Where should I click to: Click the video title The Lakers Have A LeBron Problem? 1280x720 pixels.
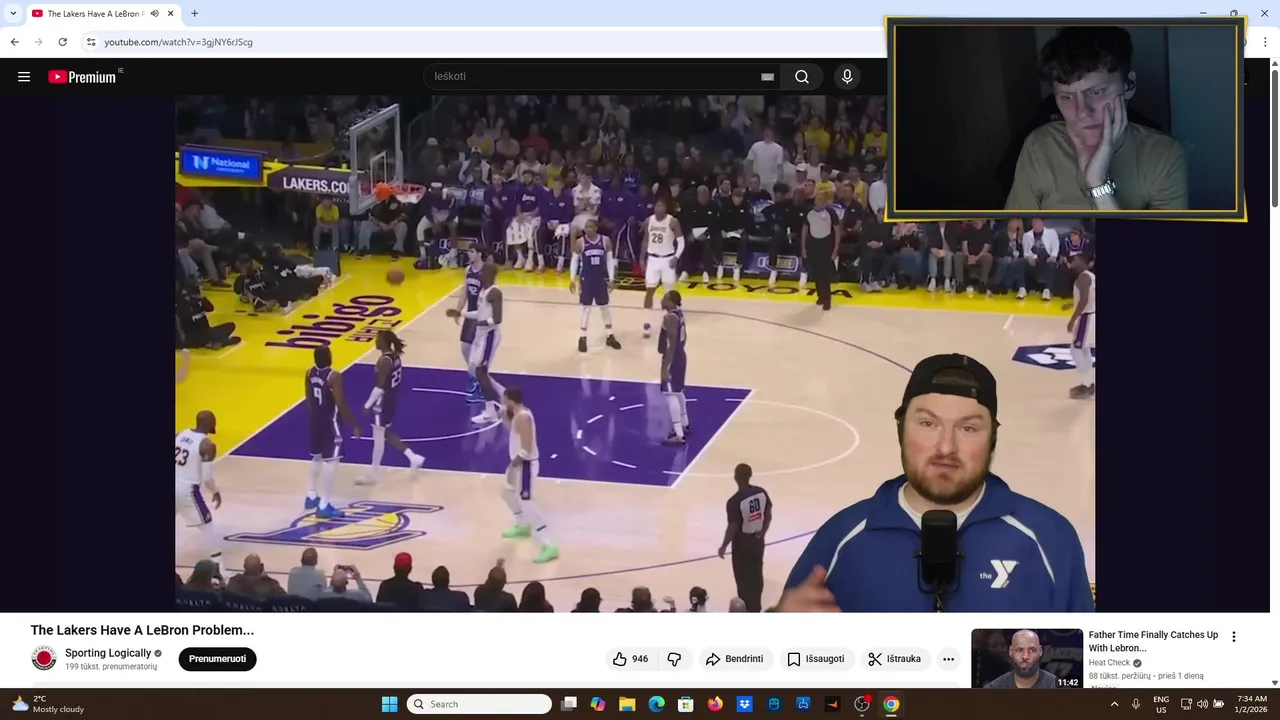point(142,630)
